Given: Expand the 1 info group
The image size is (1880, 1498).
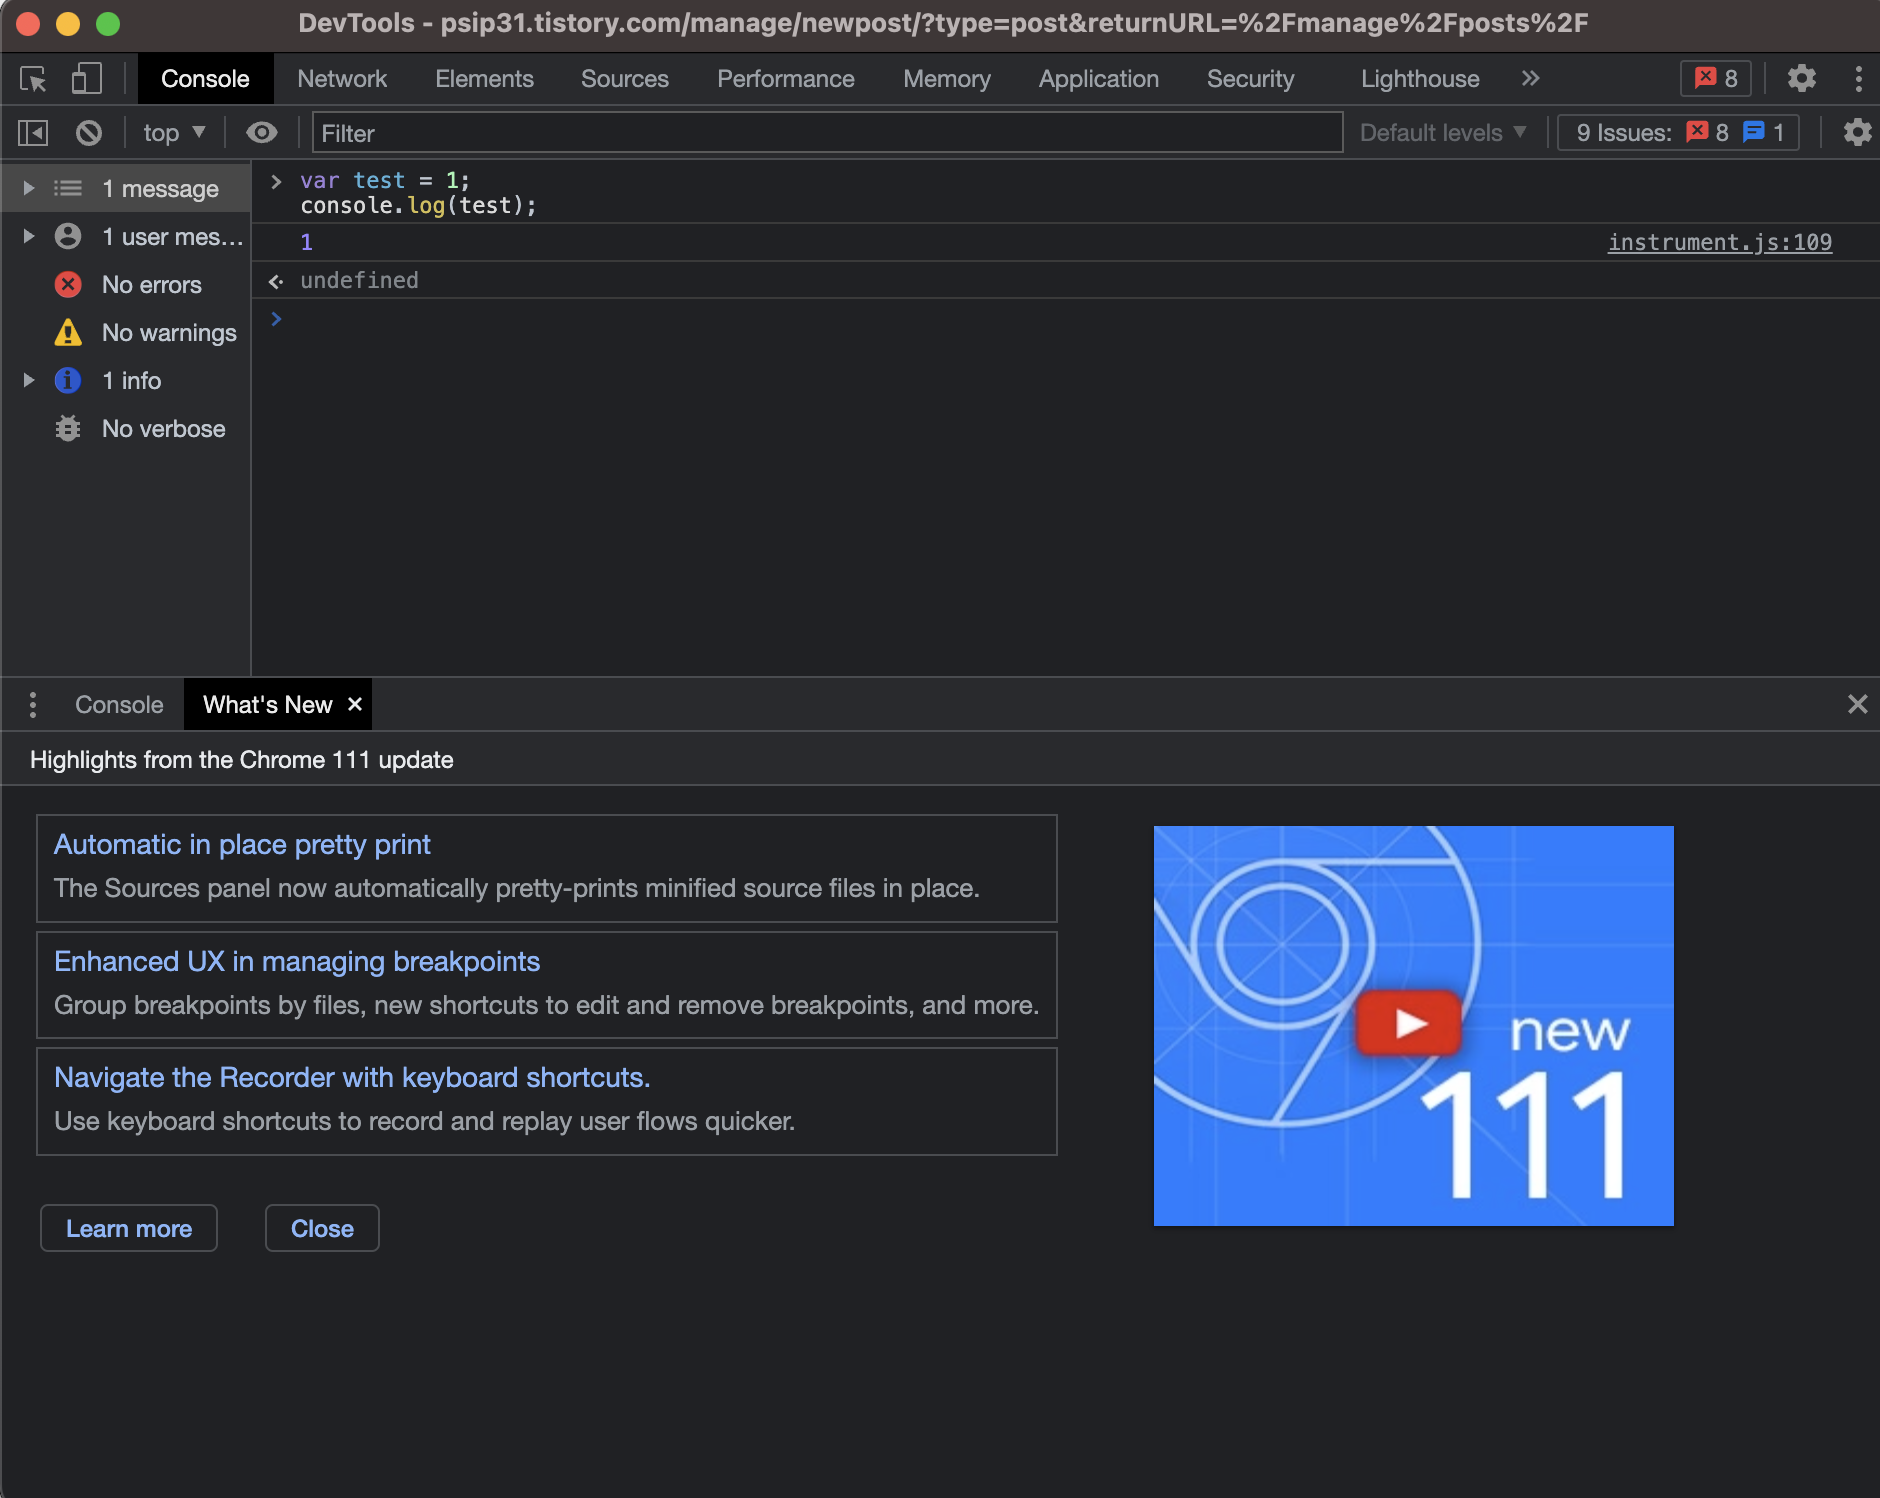Looking at the screenshot, I should [x=29, y=380].
